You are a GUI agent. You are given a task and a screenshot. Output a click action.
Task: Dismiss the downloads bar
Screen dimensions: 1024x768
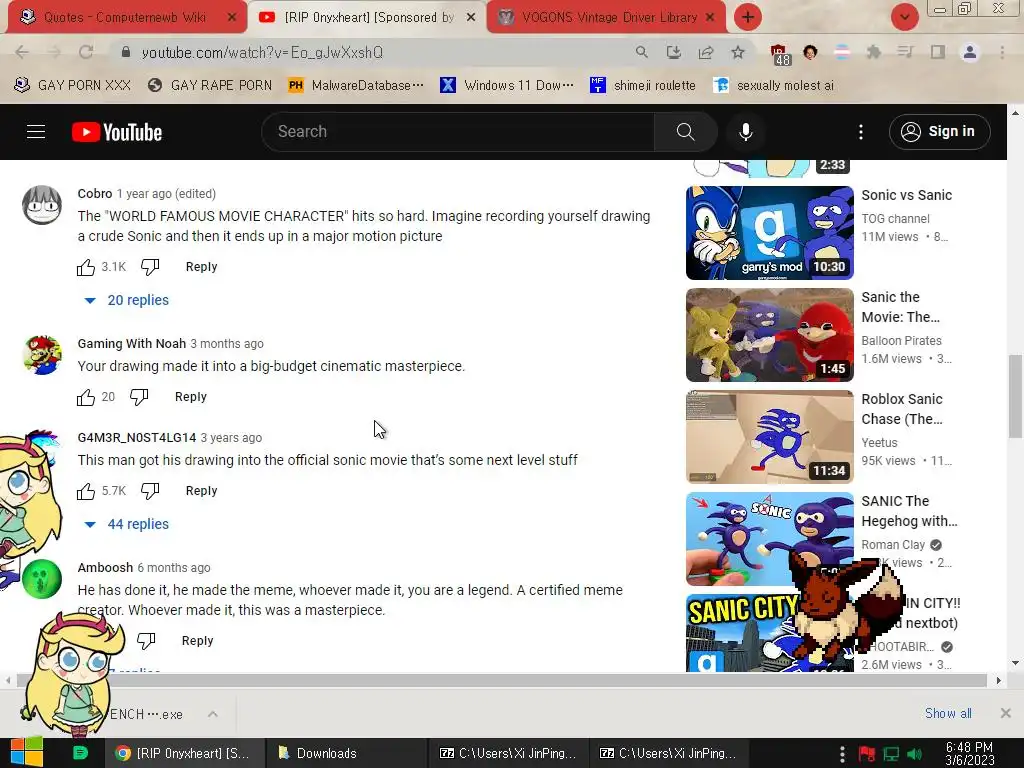click(x=1006, y=713)
